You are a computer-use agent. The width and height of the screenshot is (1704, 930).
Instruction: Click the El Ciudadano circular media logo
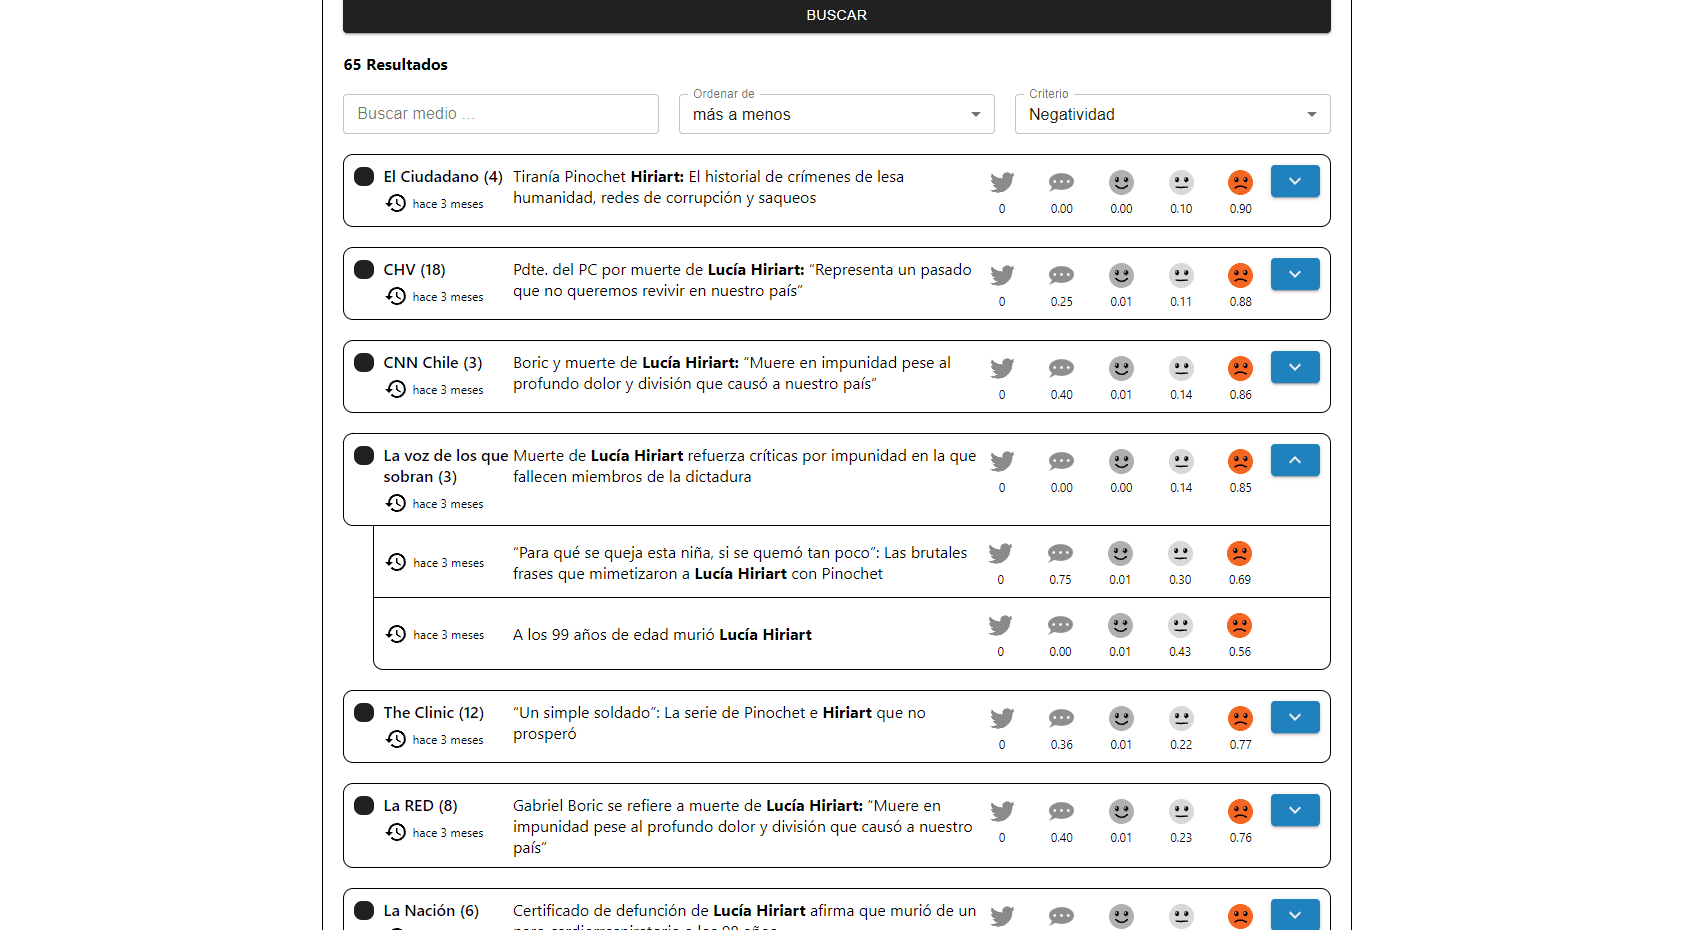pos(364,176)
